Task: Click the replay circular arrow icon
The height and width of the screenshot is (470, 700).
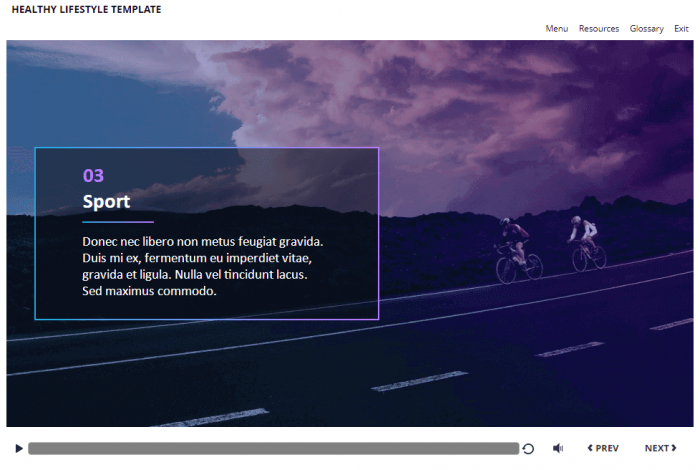Action: click(x=528, y=449)
